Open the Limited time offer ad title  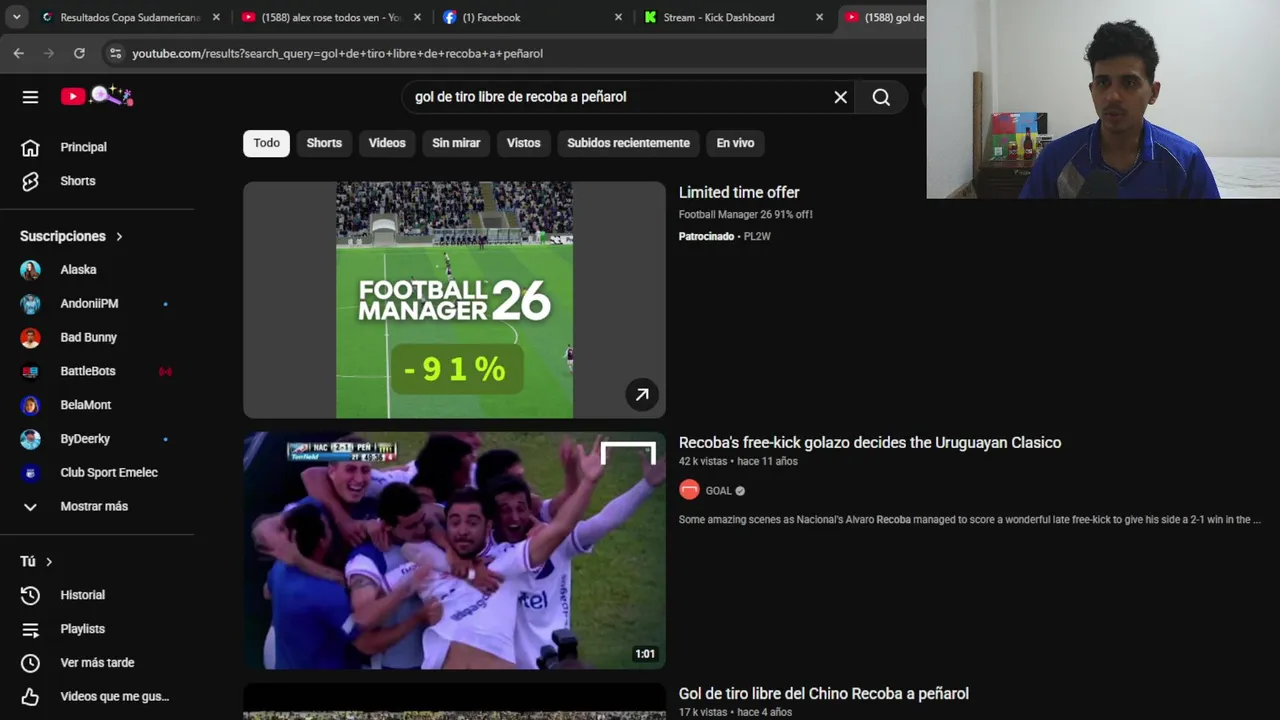pyautogui.click(x=739, y=193)
